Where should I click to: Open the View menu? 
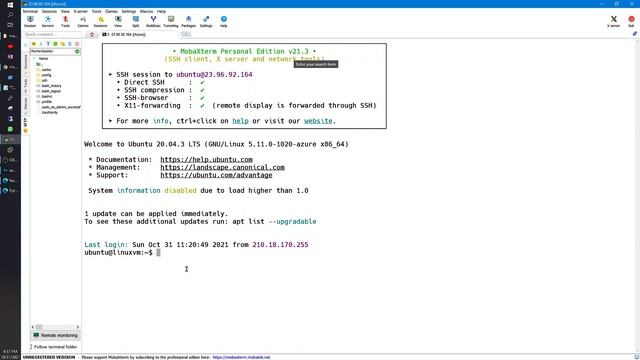[65, 11]
